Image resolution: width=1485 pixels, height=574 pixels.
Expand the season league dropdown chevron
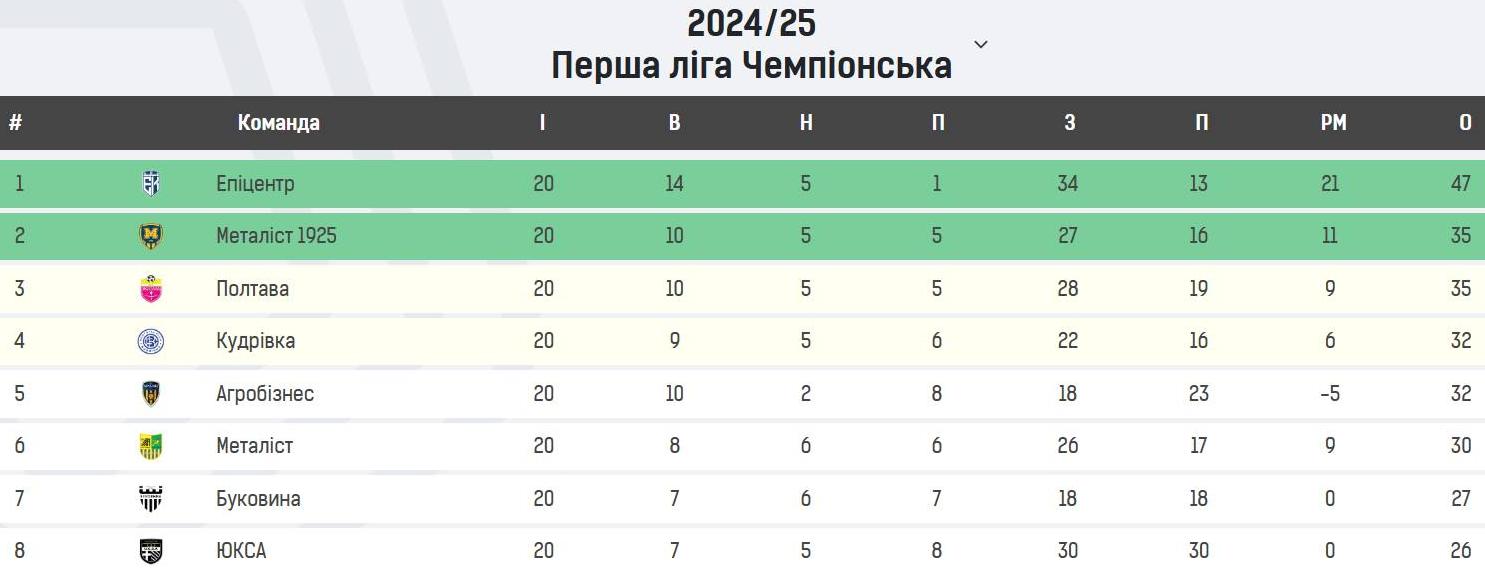pos(981,44)
